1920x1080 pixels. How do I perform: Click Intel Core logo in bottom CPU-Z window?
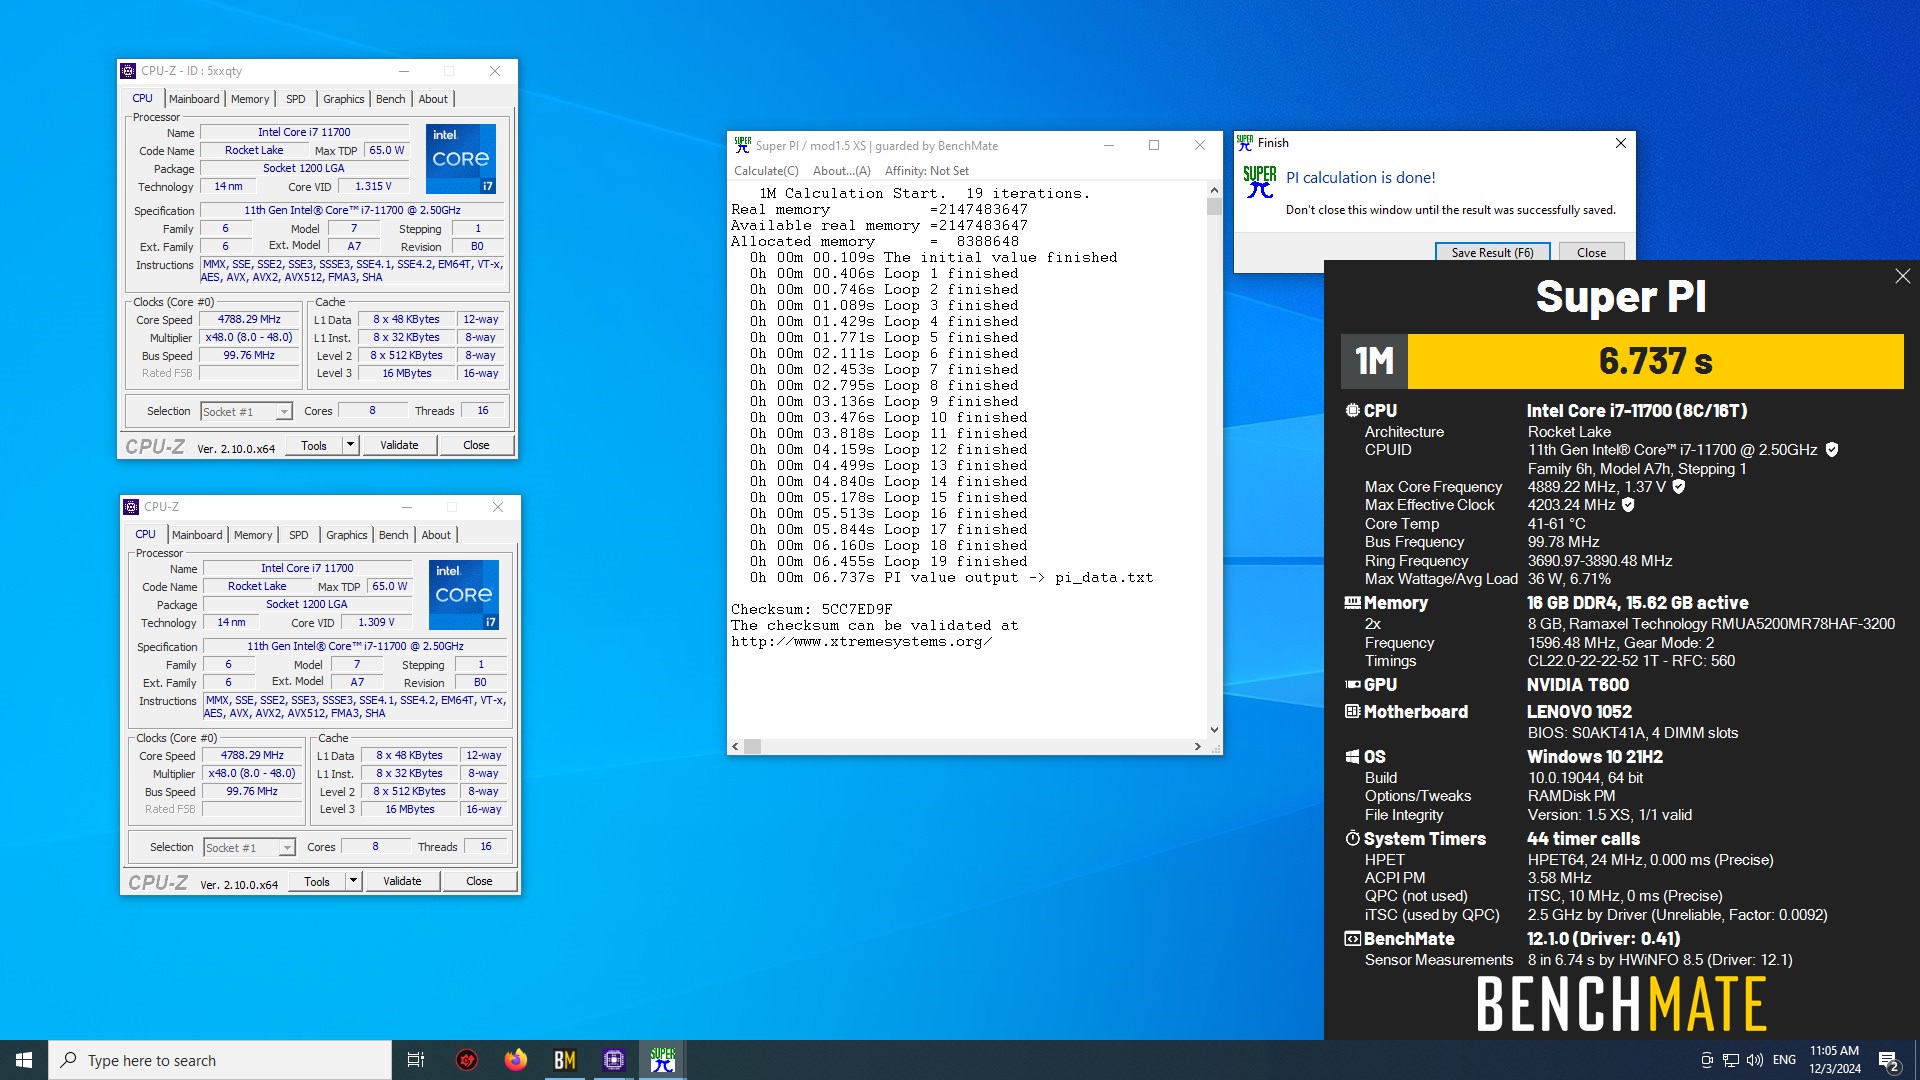click(x=464, y=595)
